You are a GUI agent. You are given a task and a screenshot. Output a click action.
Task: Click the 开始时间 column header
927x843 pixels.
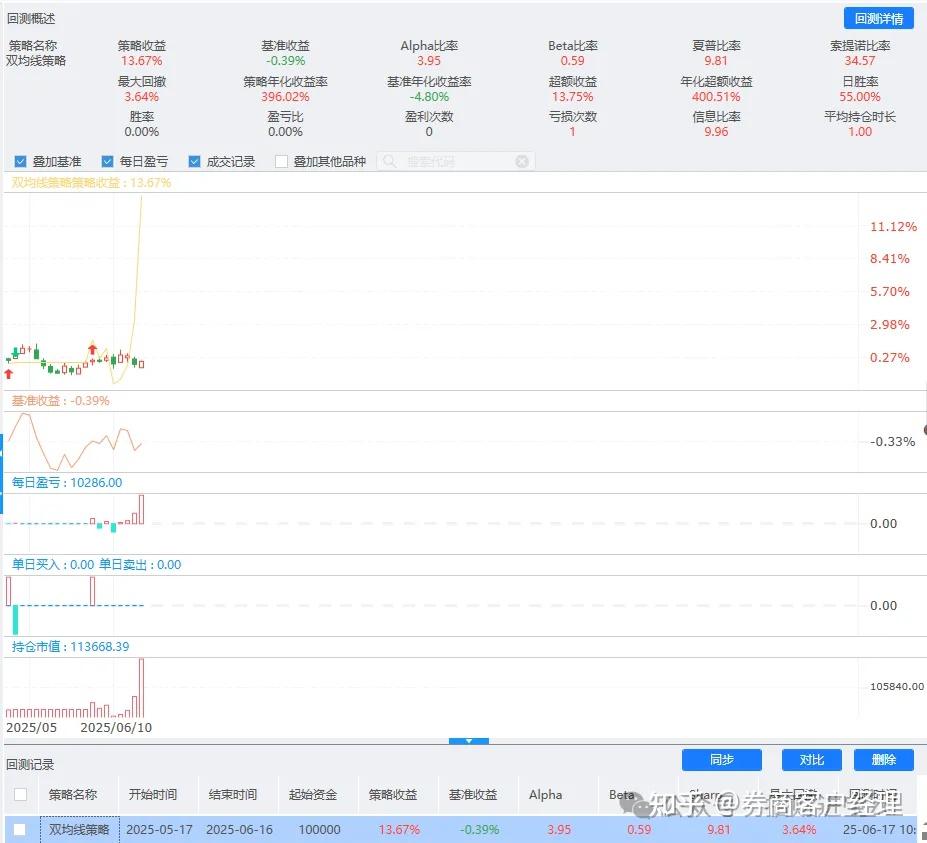pyautogui.click(x=155, y=794)
